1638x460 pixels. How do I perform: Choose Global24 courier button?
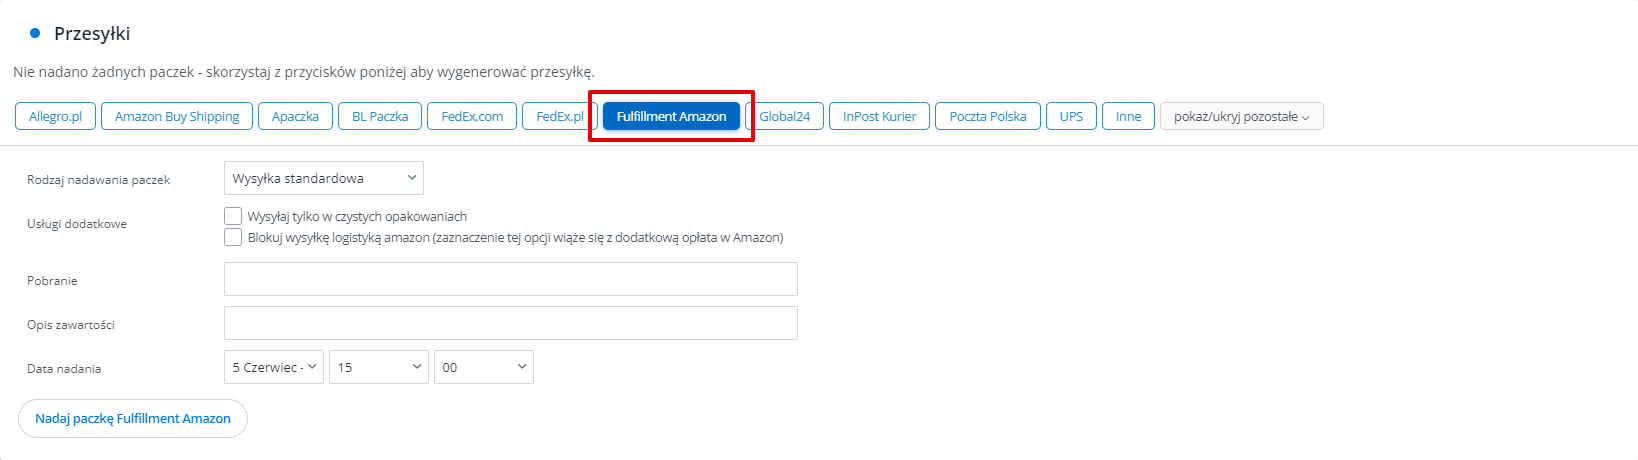(x=784, y=116)
